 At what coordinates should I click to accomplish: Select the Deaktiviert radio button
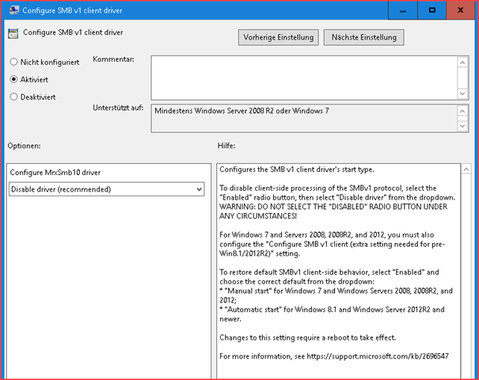point(14,97)
